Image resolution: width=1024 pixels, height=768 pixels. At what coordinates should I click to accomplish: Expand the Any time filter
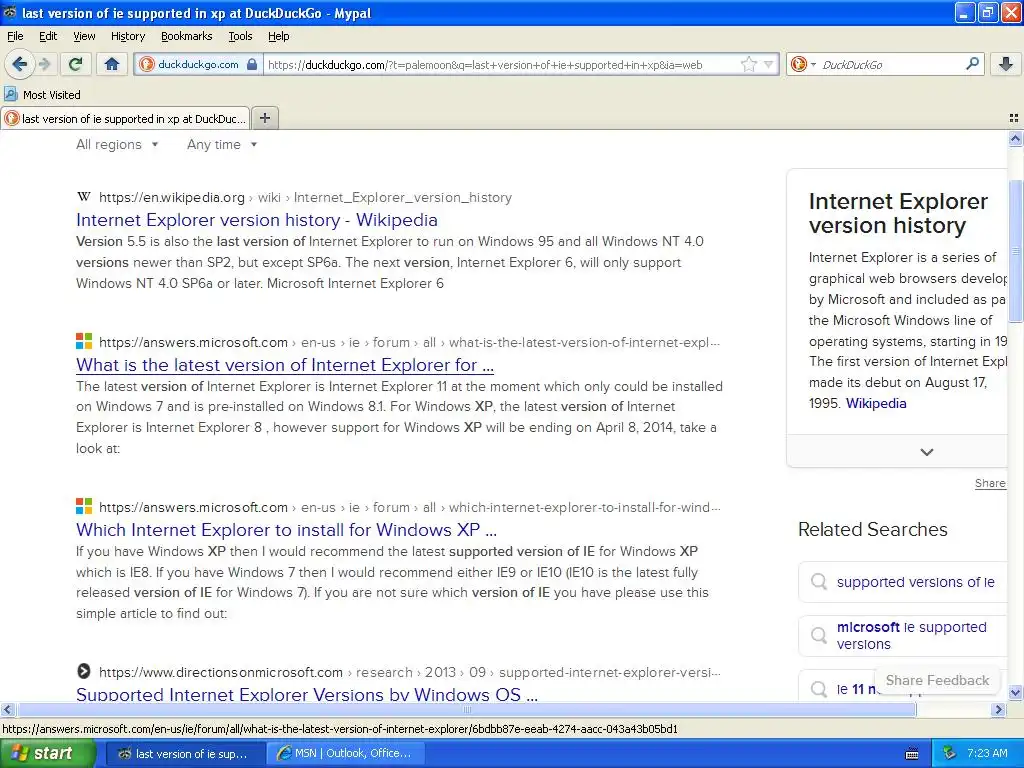point(222,144)
